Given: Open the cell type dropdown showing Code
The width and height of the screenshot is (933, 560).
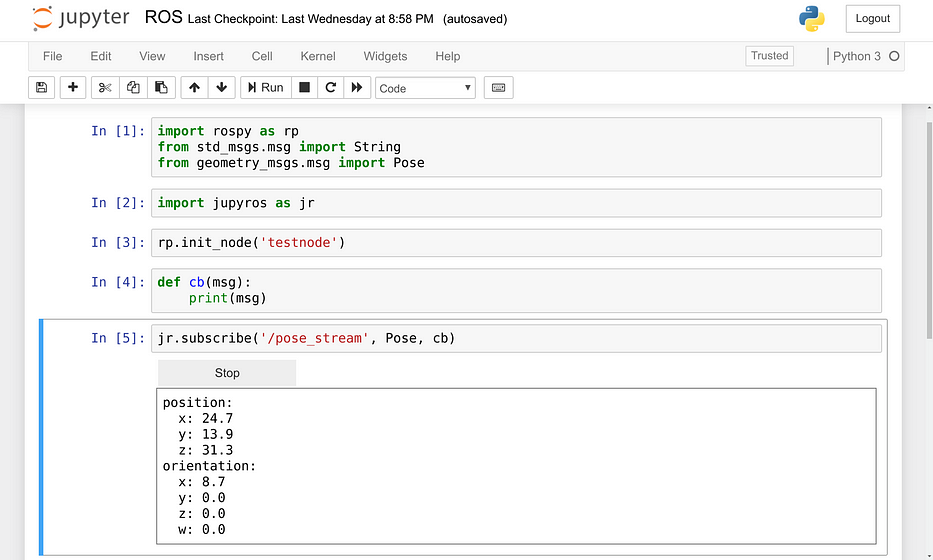Looking at the screenshot, I should (425, 88).
